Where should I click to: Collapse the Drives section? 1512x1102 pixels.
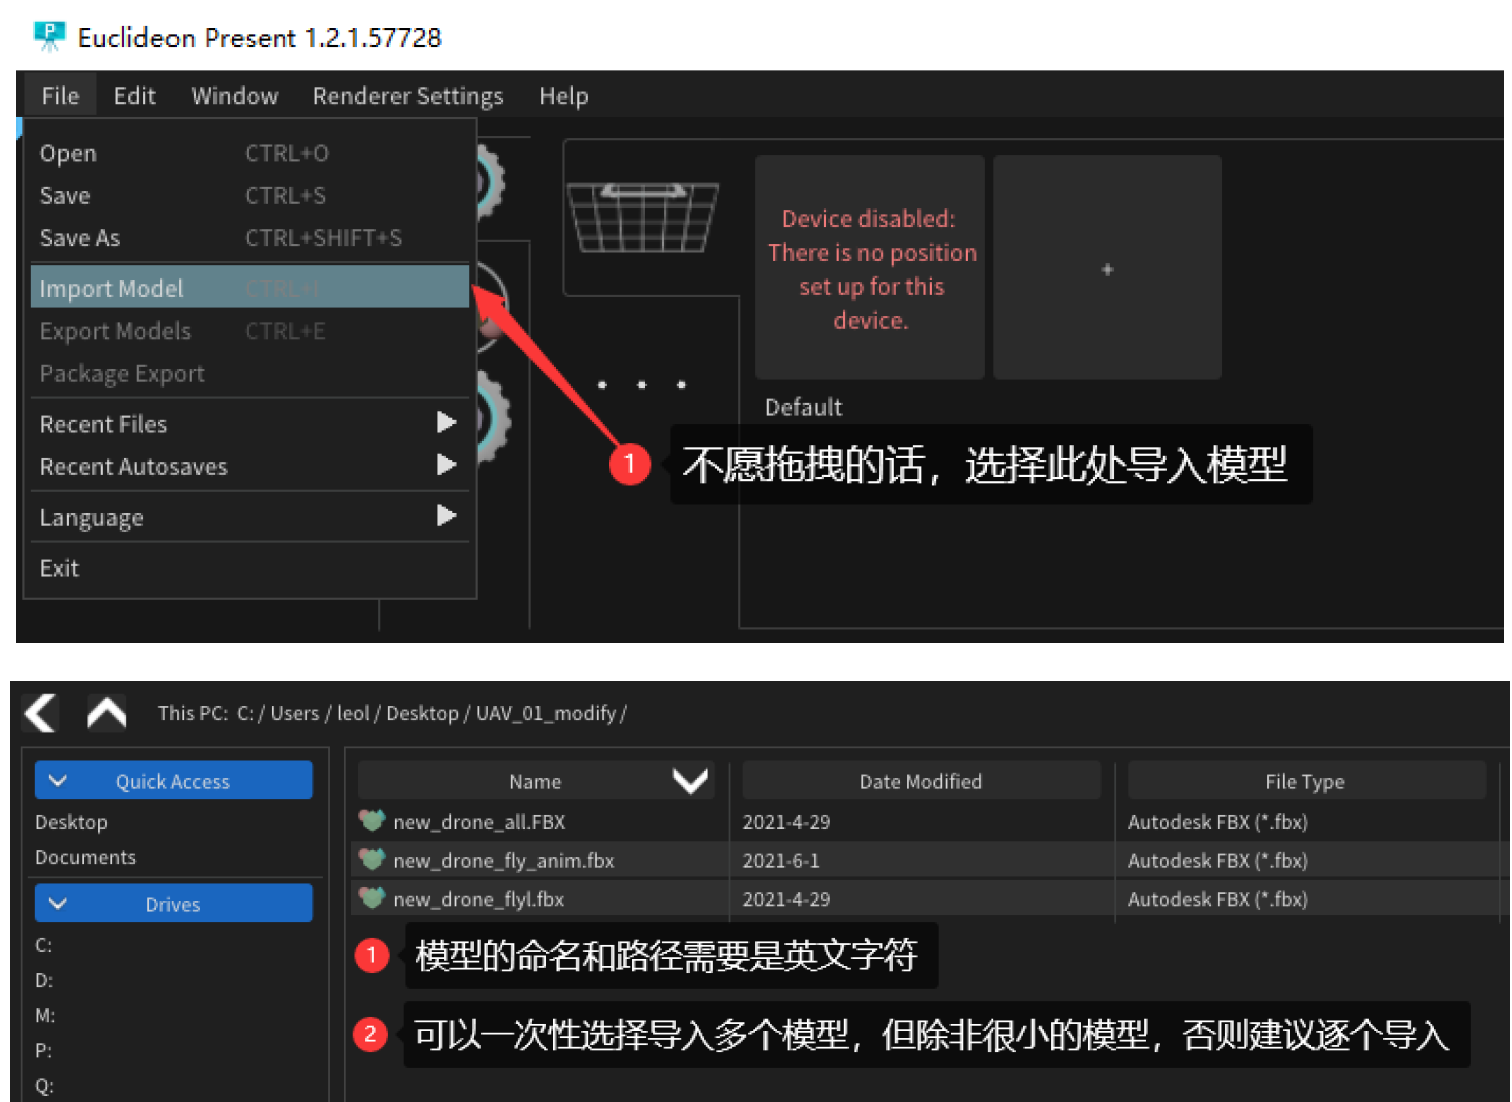click(173, 904)
